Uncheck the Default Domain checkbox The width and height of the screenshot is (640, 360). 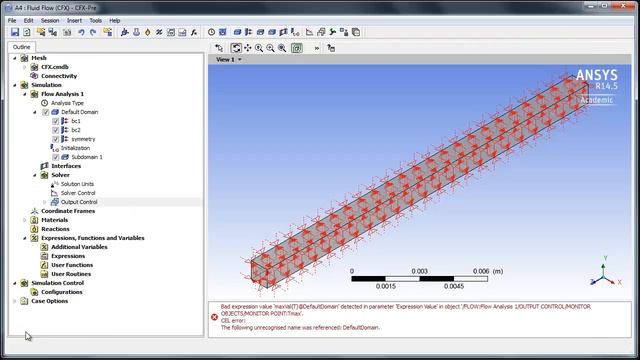tap(46, 112)
